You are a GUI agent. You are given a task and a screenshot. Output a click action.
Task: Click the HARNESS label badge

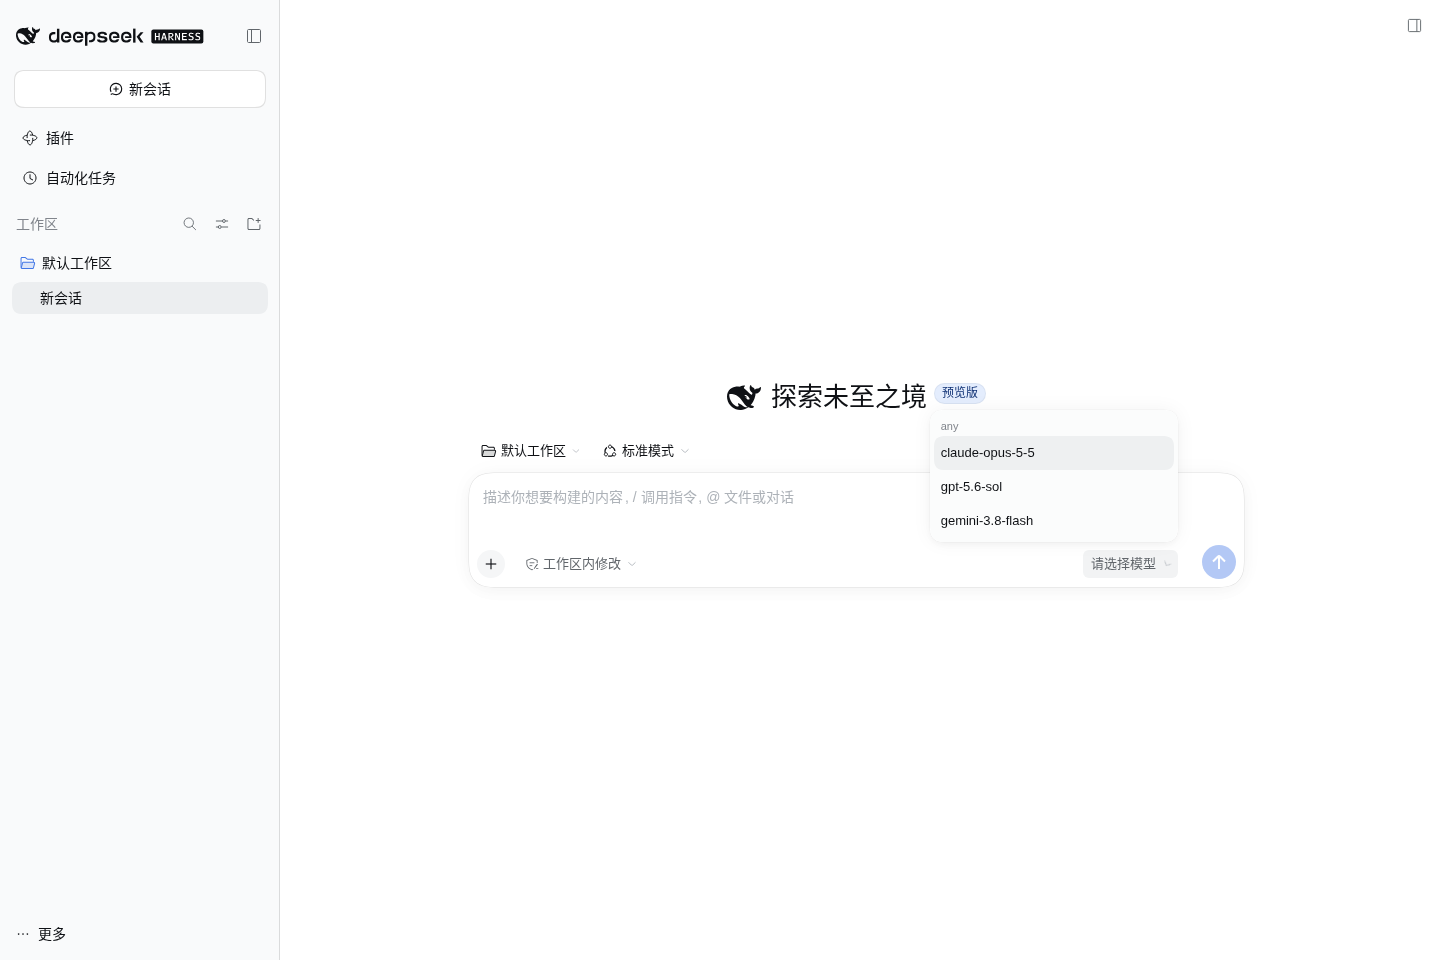pos(177,37)
